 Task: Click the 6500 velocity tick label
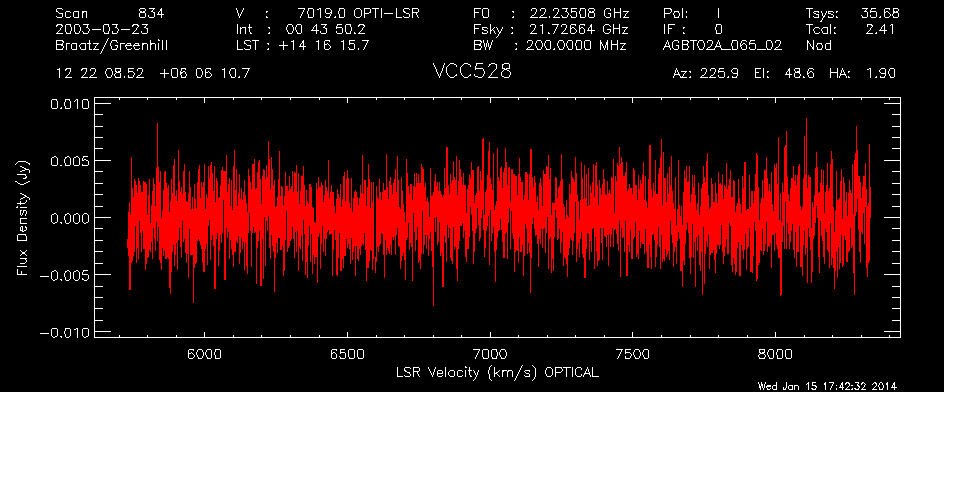click(x=347, y=354)
